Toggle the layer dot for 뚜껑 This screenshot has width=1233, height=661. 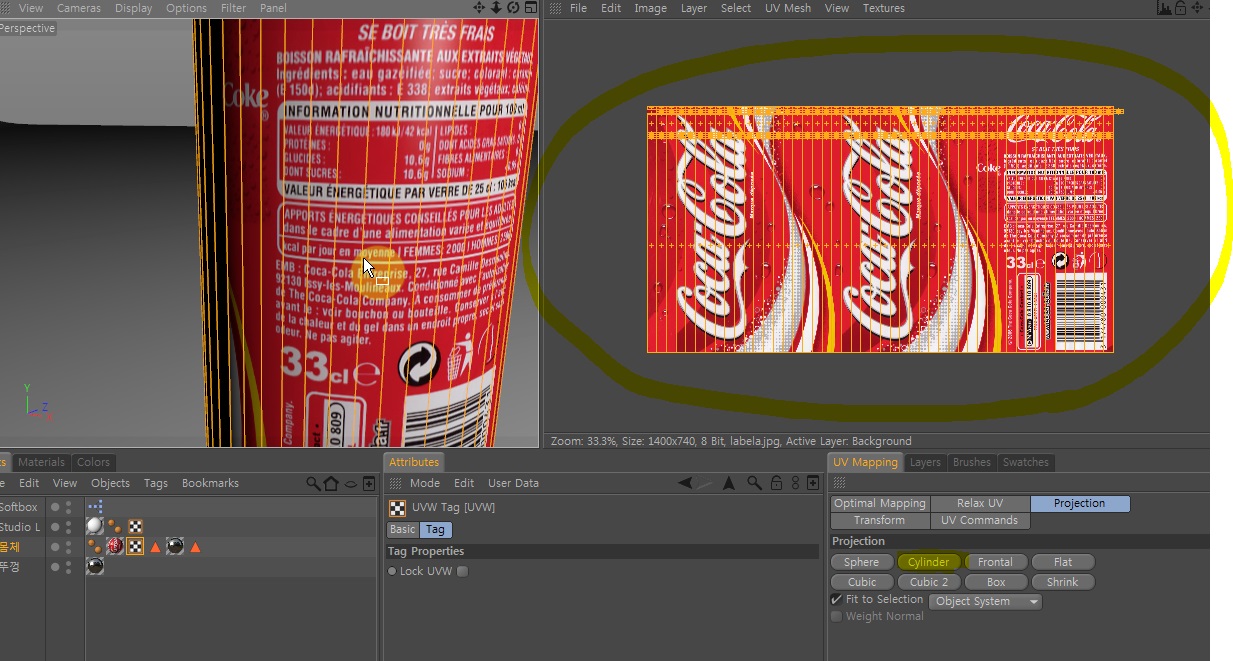(x=55, y=567)
